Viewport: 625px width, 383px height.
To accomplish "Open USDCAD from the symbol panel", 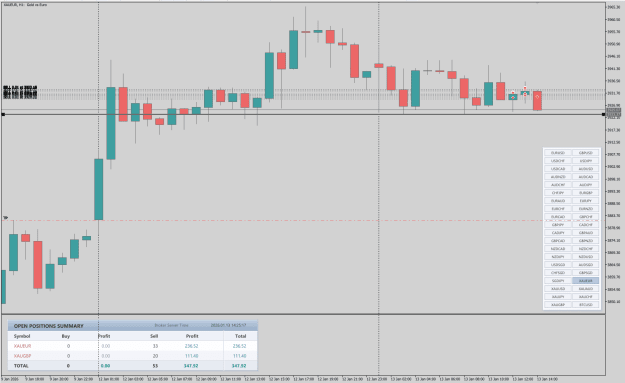I will [x=558, y=169].
